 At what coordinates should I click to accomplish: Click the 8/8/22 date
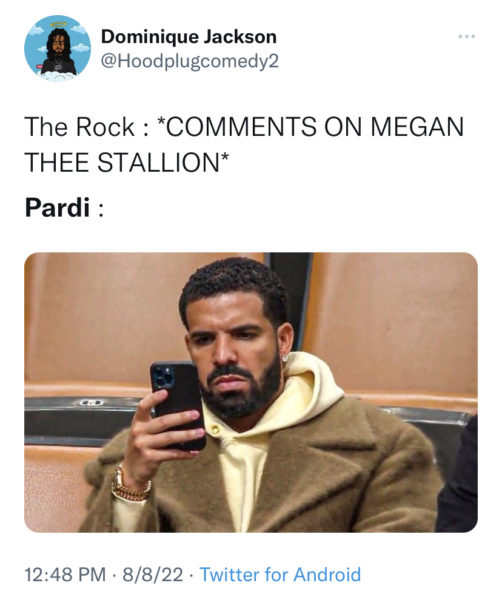coord(153,574)
